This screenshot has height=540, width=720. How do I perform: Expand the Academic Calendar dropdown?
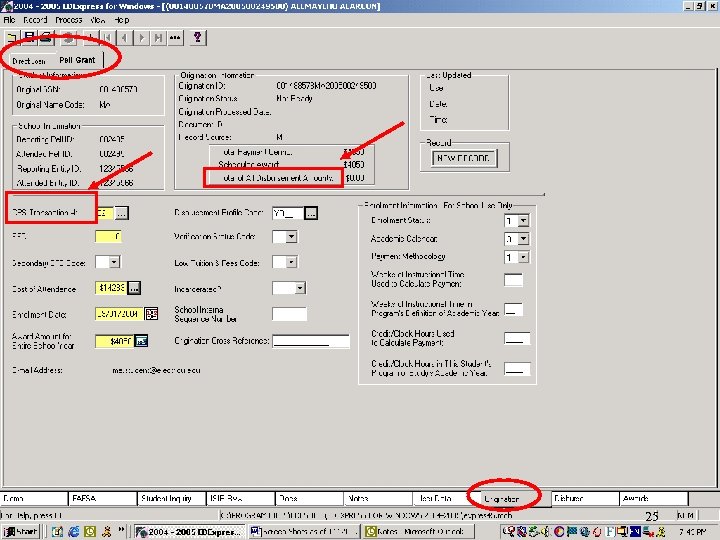523,239
